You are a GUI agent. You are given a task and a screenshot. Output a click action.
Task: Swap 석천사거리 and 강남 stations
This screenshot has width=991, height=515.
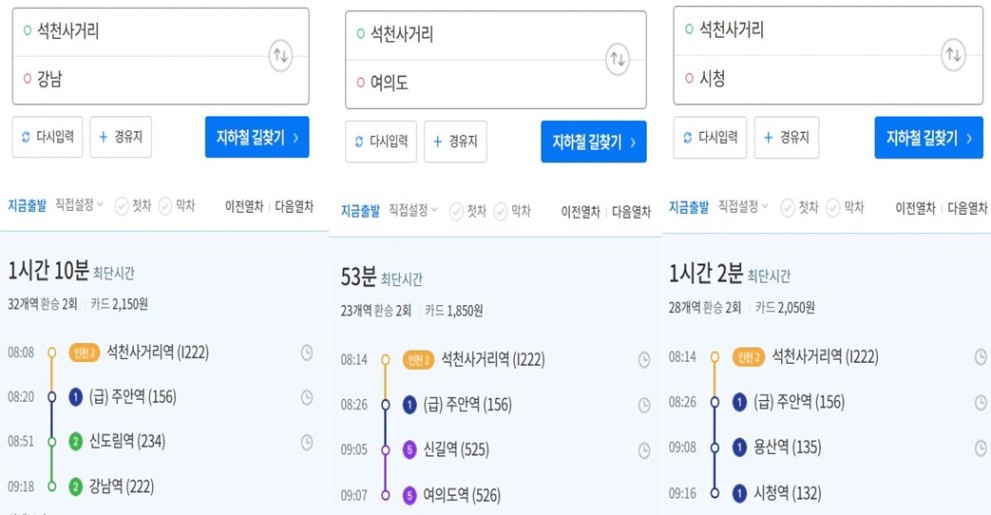281,56
